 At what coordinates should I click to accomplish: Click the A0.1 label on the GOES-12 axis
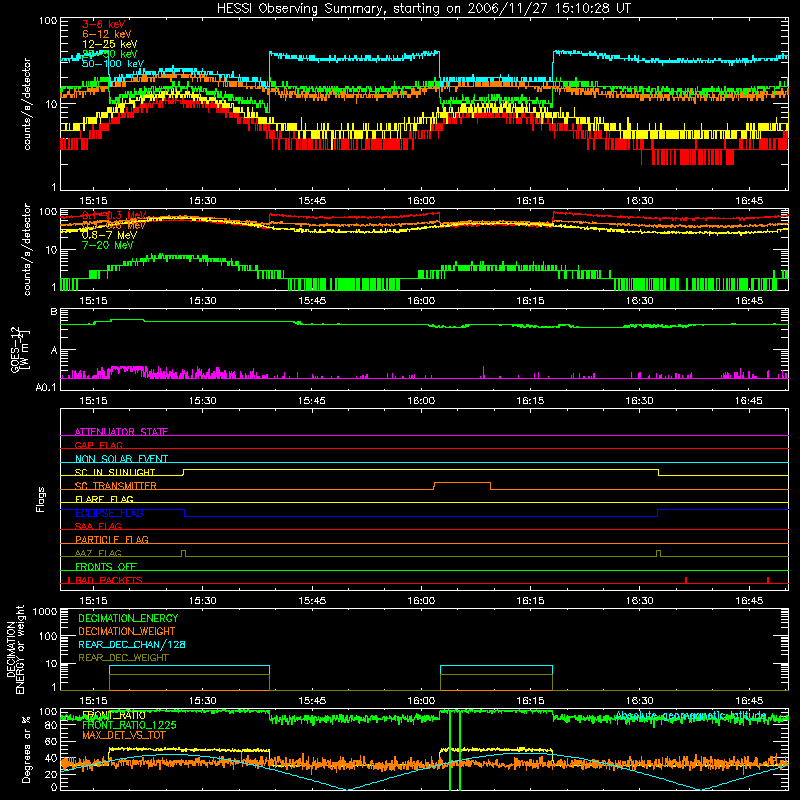(x=46, y=387)
